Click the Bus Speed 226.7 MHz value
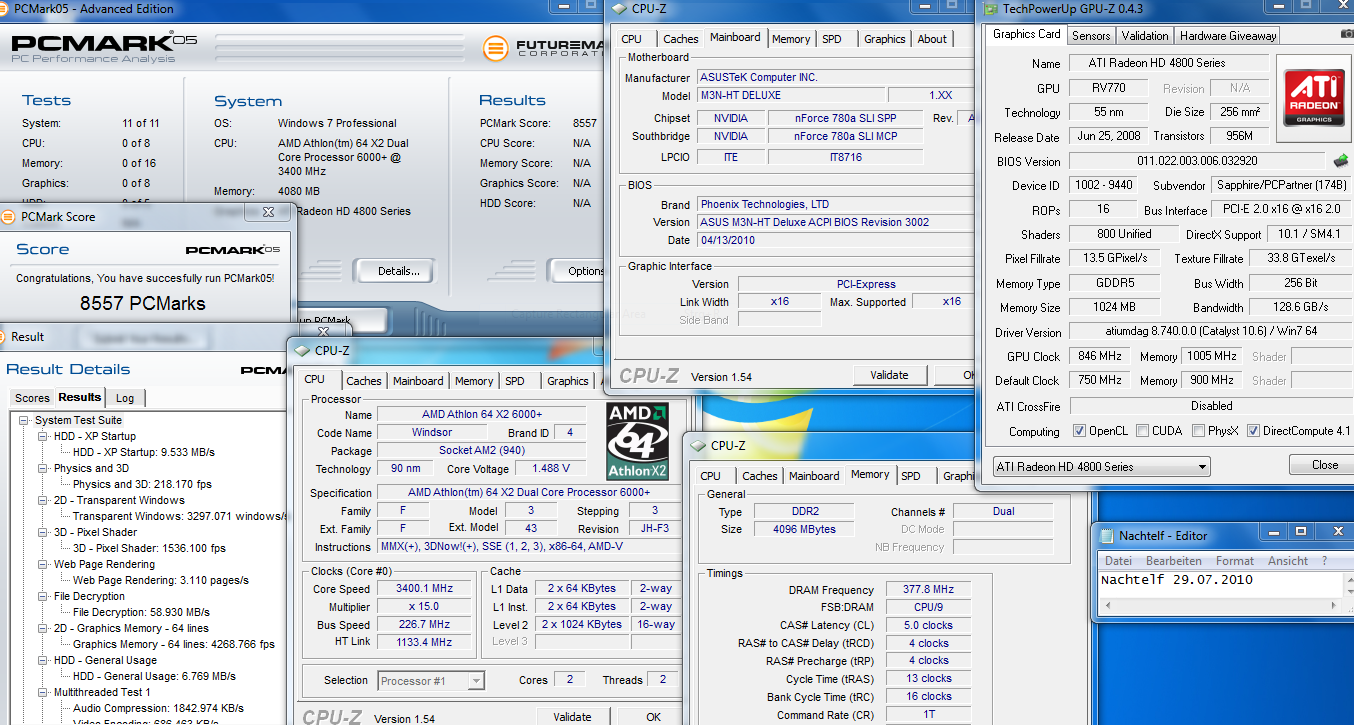This screenshot has width=1354, height=725. pyautogui.click(x=422, y=625)
